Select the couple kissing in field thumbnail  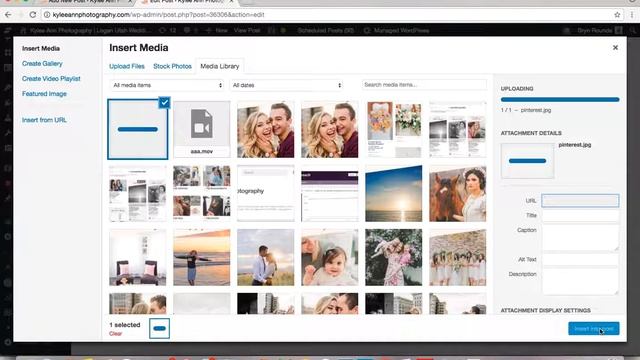tap(266, 257)
